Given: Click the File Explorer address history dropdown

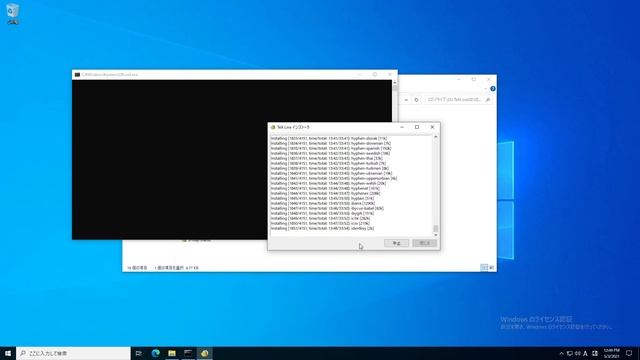Looking at the screenshot, I should click(406, 100).
